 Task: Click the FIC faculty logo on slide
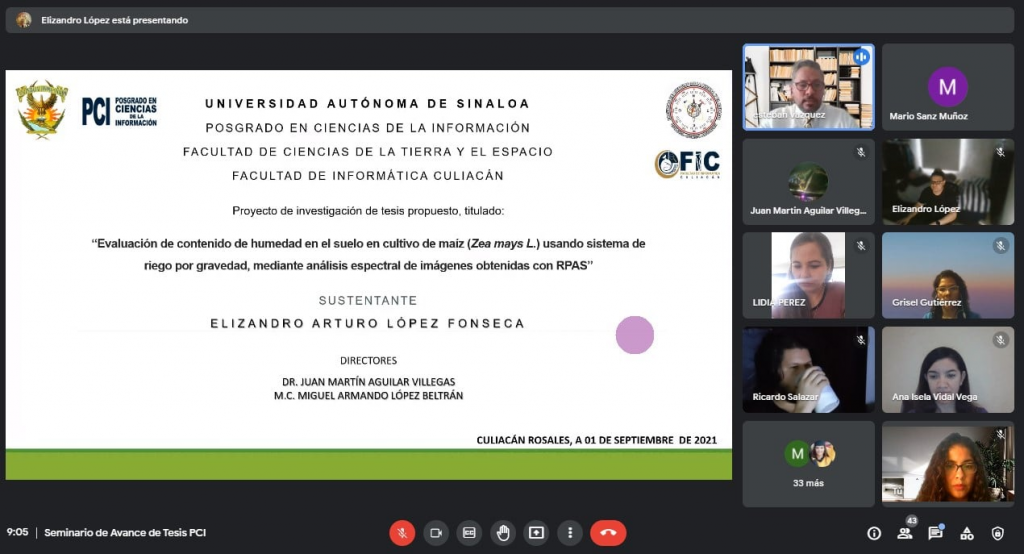tap(688, 163)
